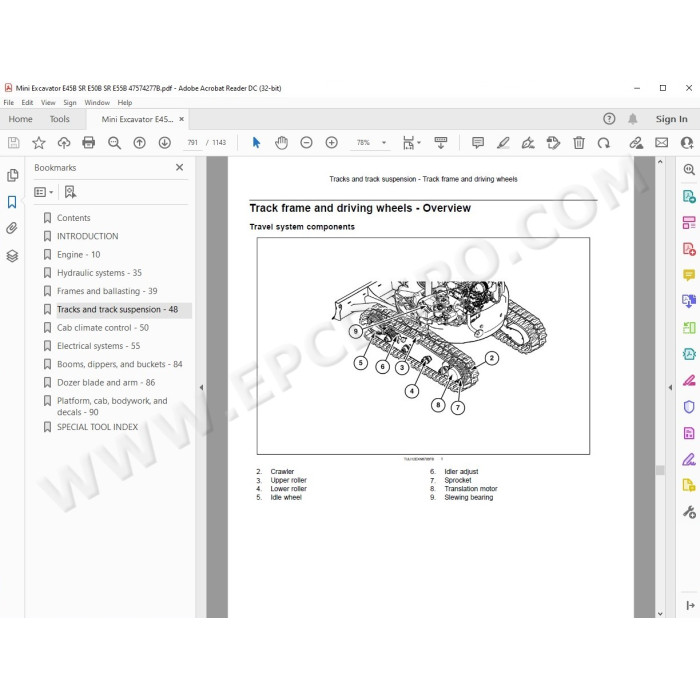Close the Bookmarks pane
The width and height of the screenshot is (700, 700).
[179, 167]
